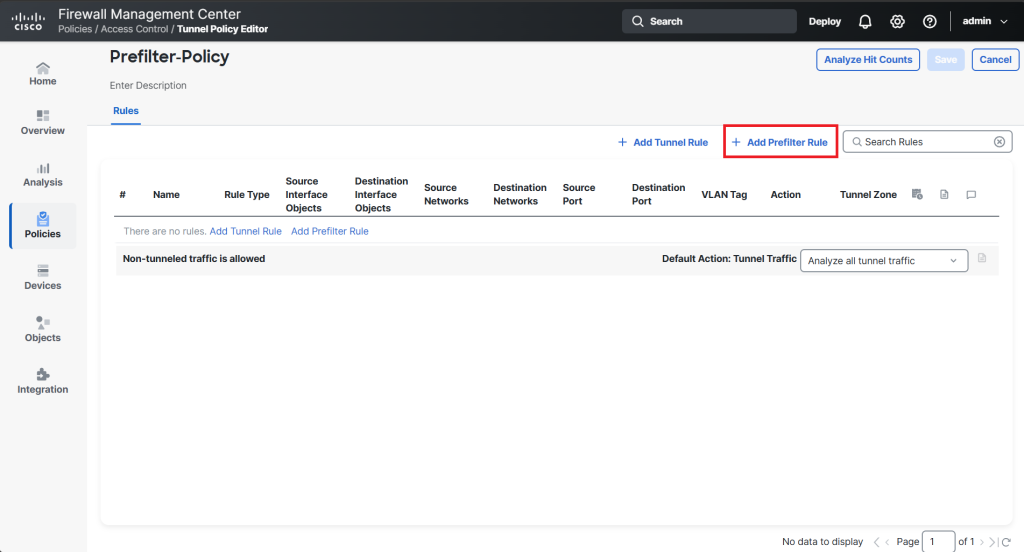Open the admin user dropdown
Screen dimensions: 1024x552
click(985, 22)
